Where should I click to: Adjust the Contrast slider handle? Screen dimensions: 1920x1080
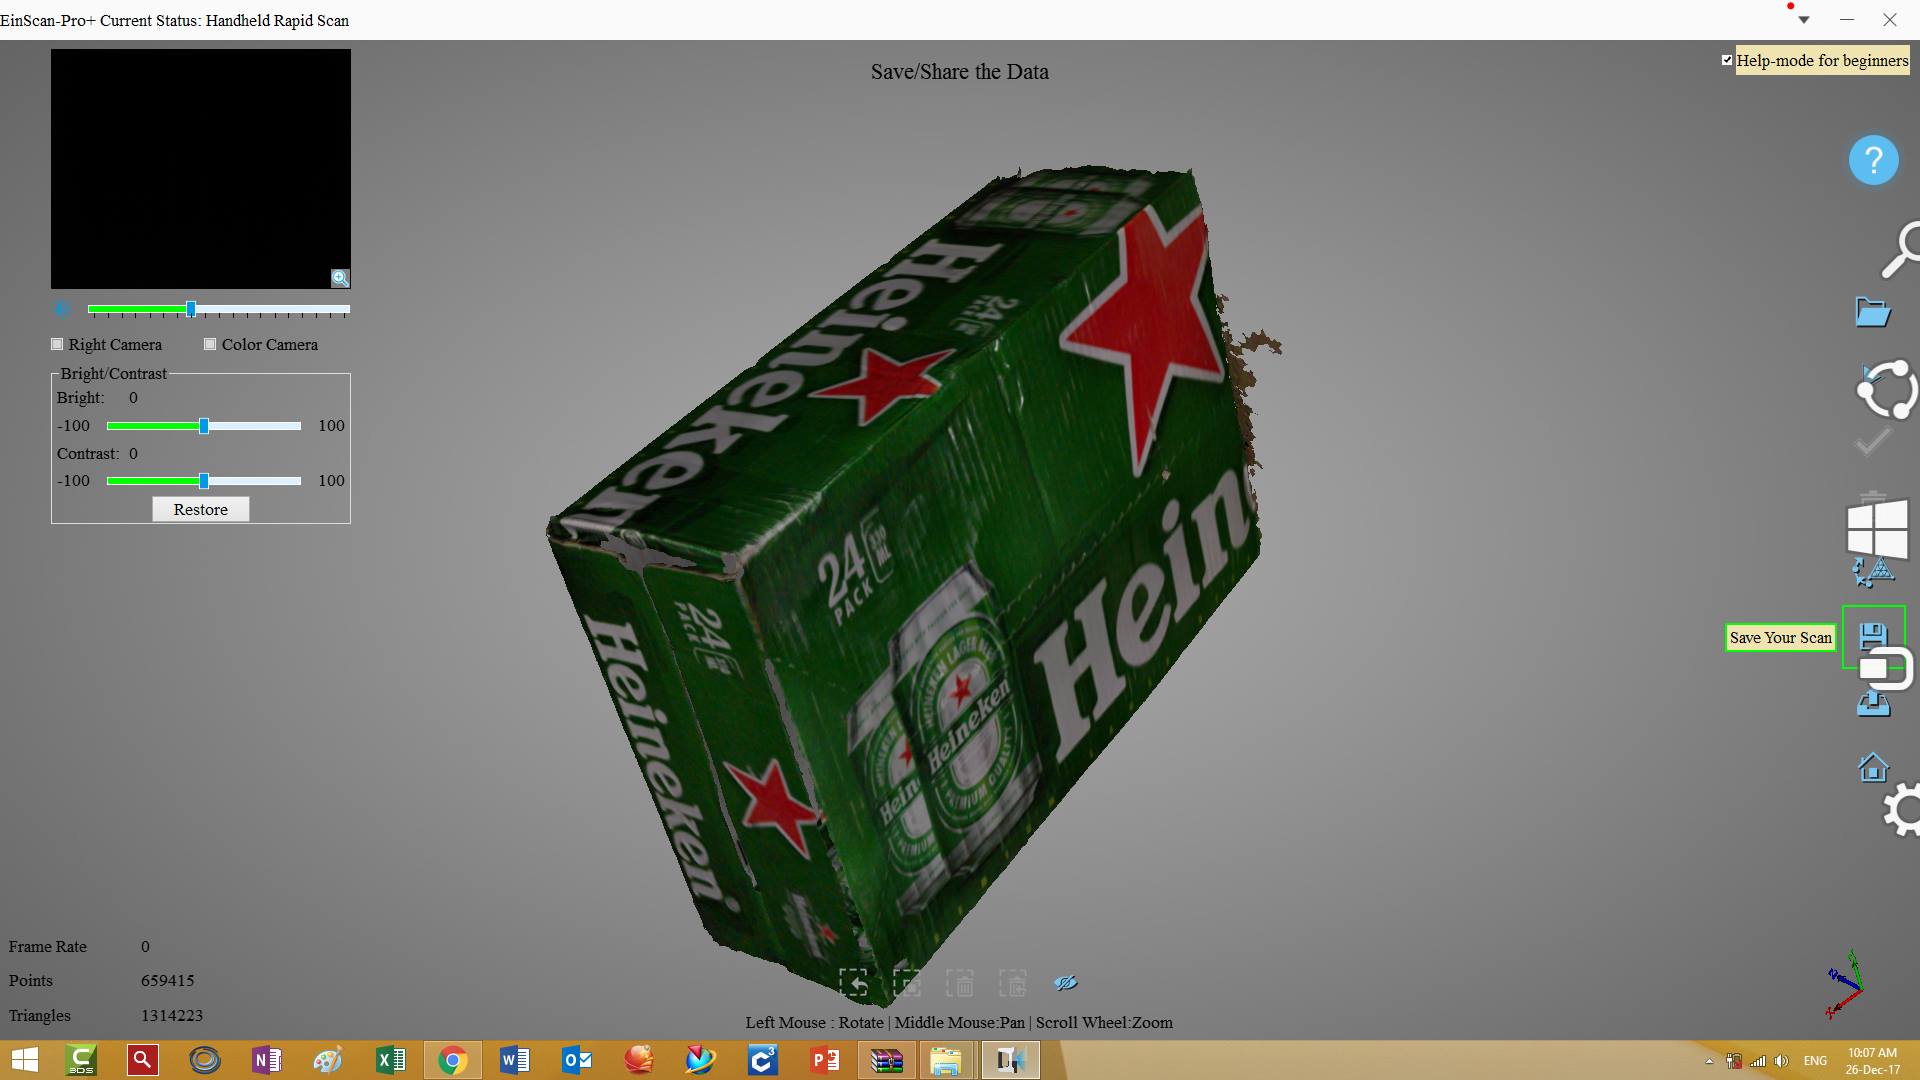pos(204,481)
